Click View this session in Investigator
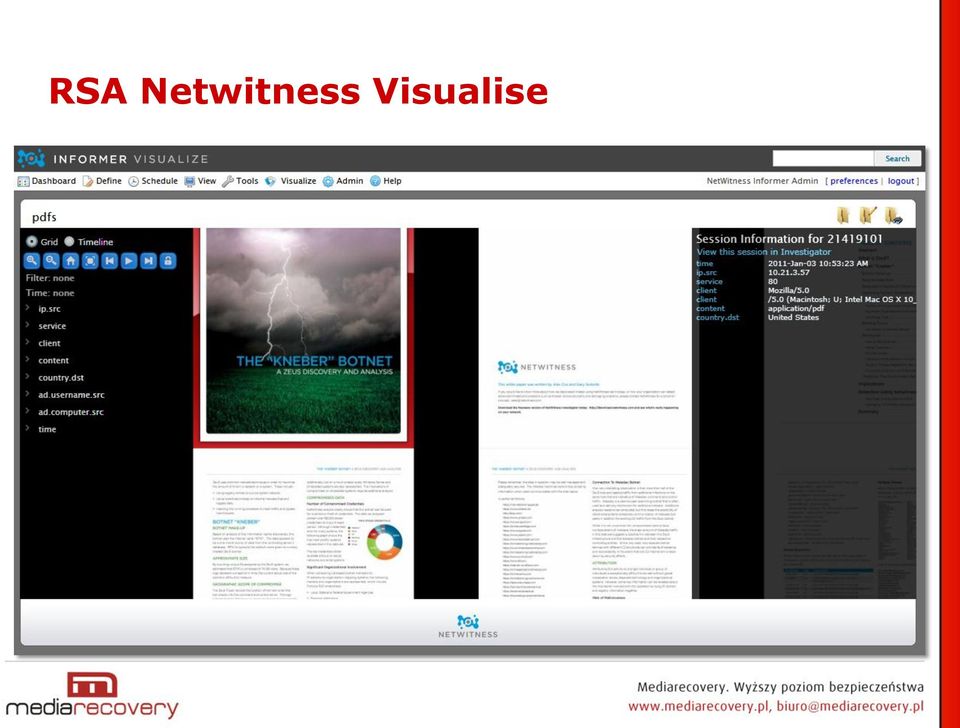Image resolution: width=960 pixels, height=728 pixels. point(763,252)
